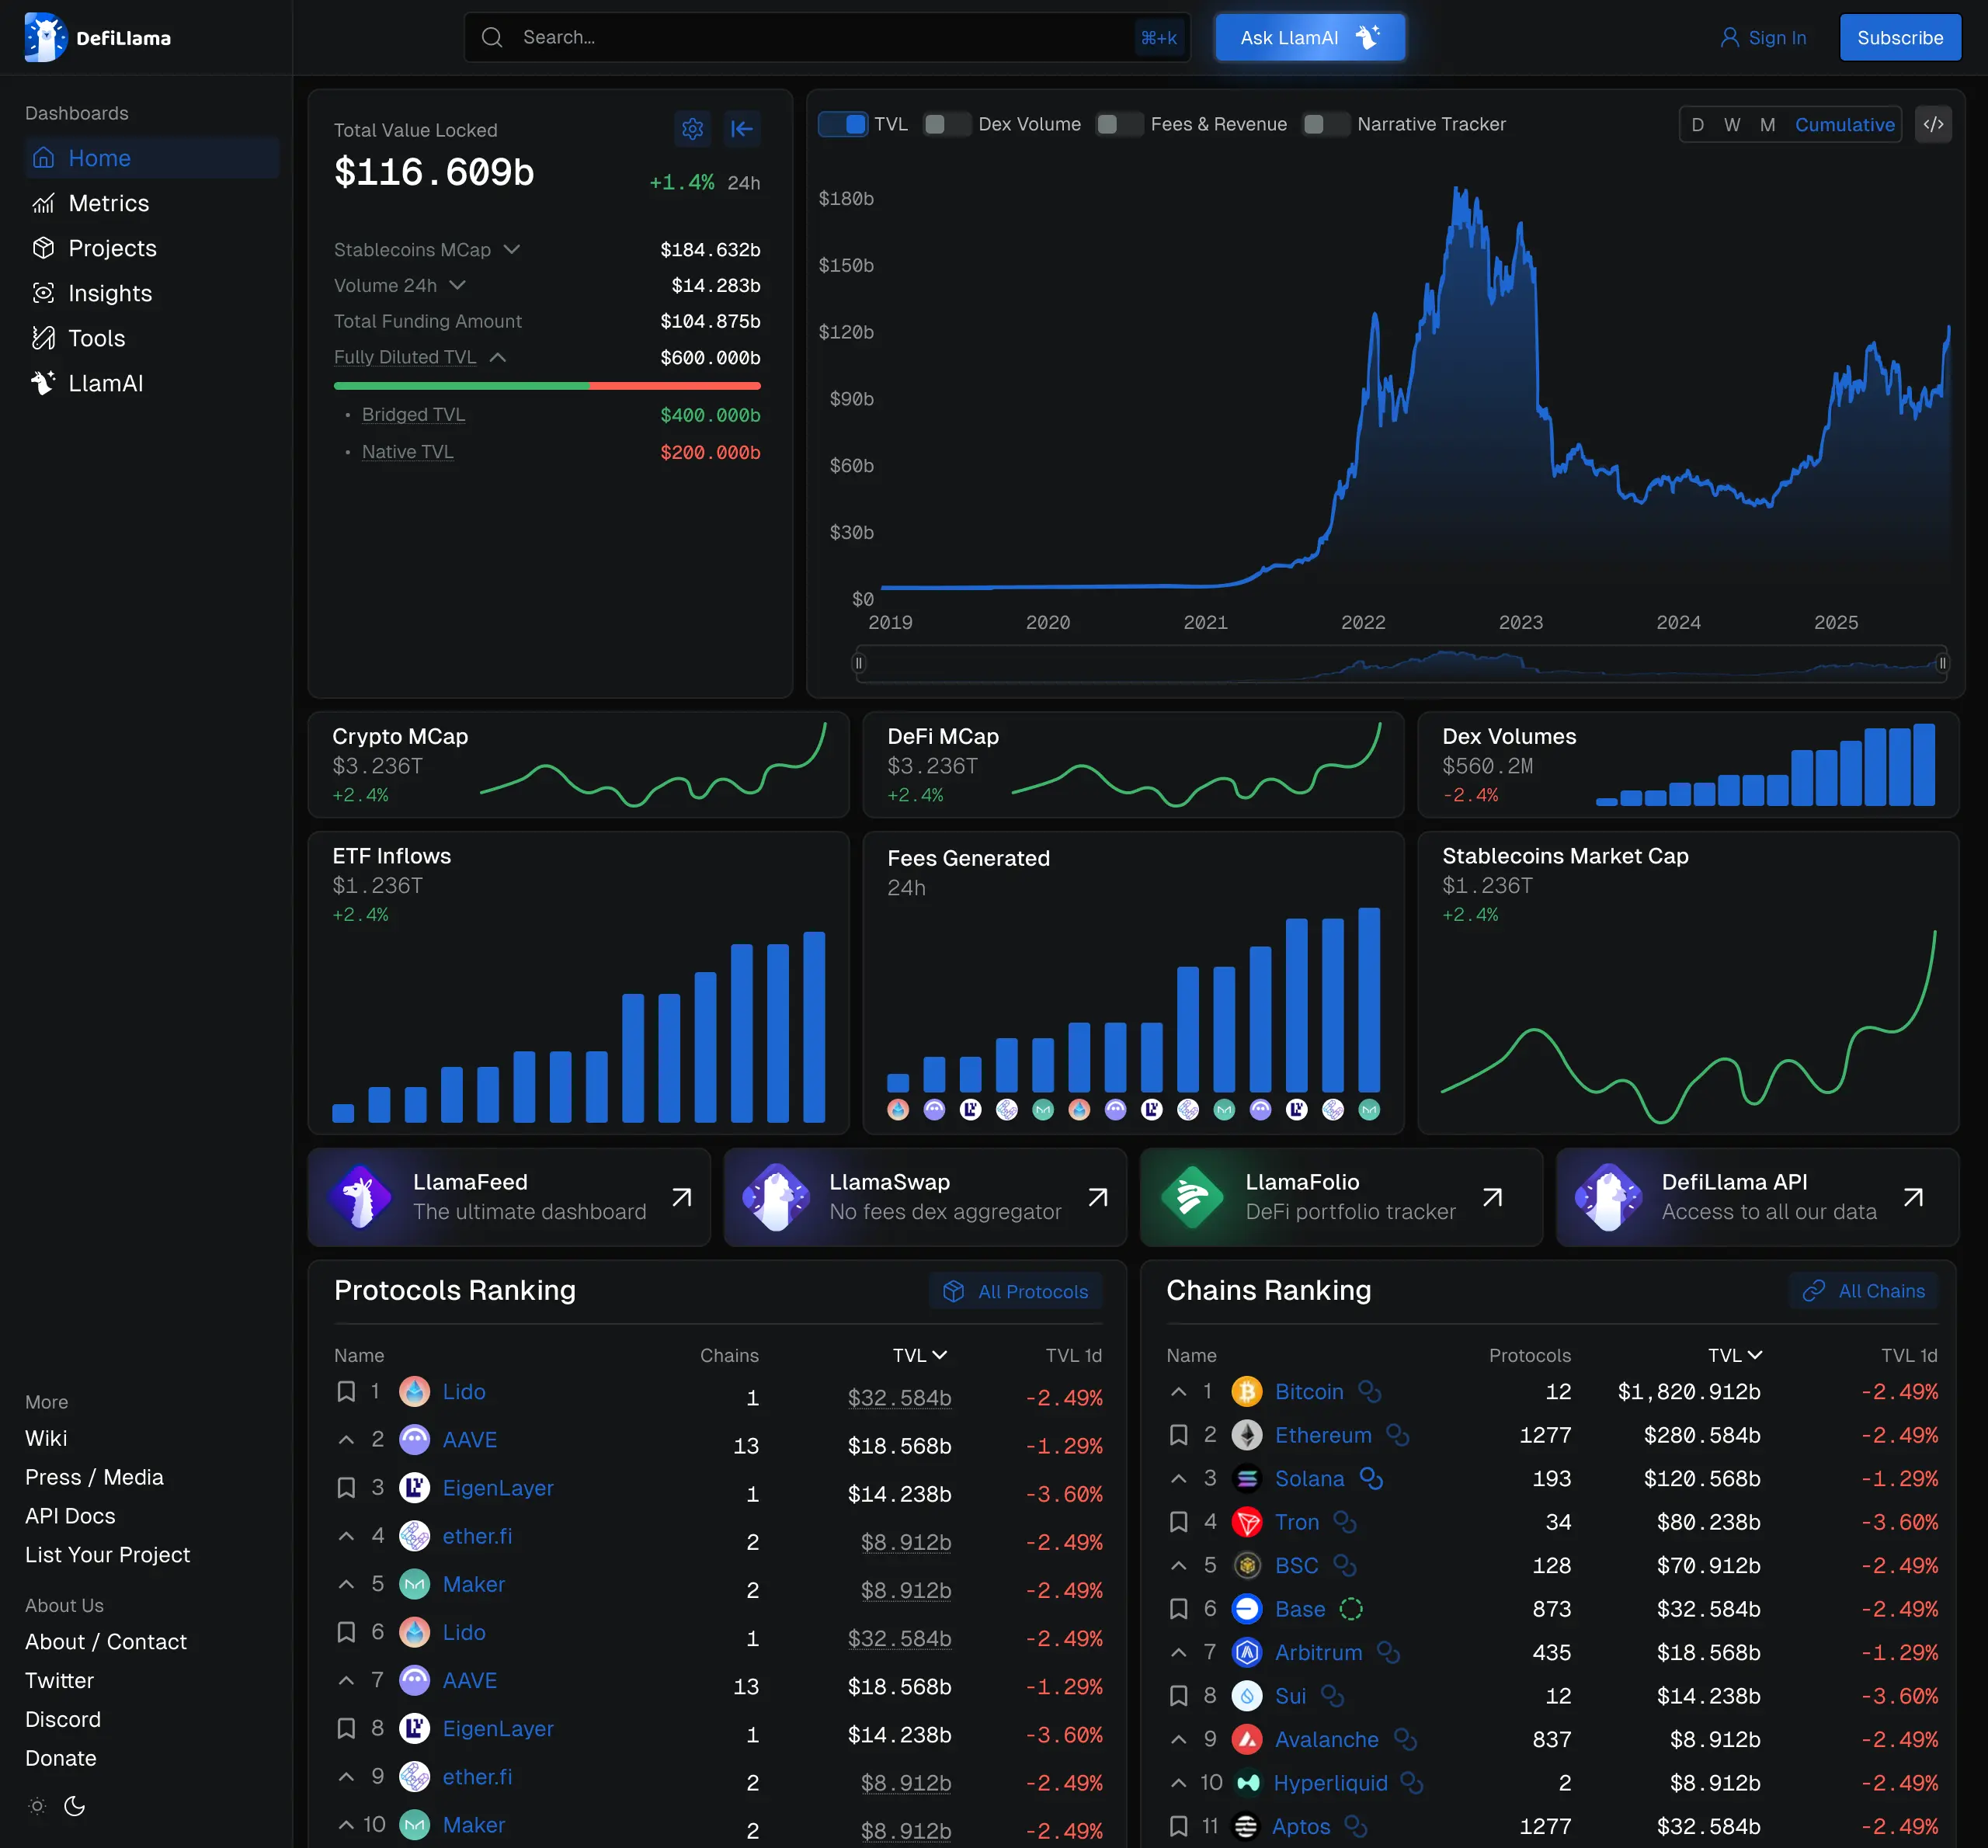Viewport: 1988px width, 1848px height.
Task: Switch to light mode sun icon
Action: (x=37, y=1806)
